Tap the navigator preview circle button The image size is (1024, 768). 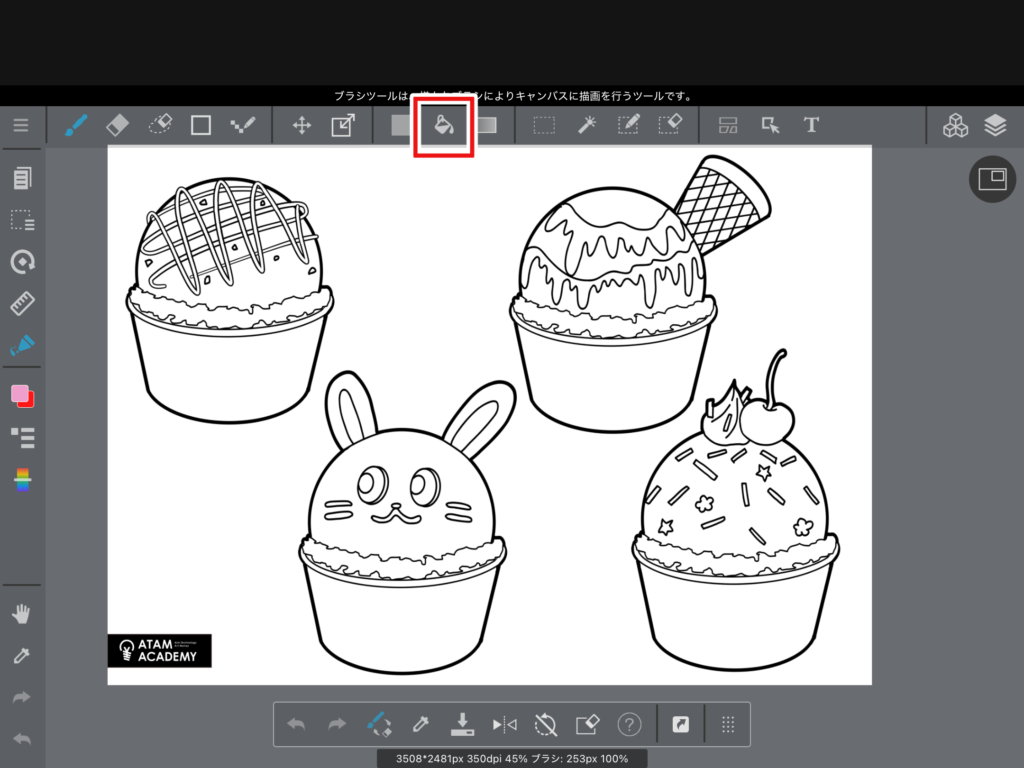(x=992, y=179)
